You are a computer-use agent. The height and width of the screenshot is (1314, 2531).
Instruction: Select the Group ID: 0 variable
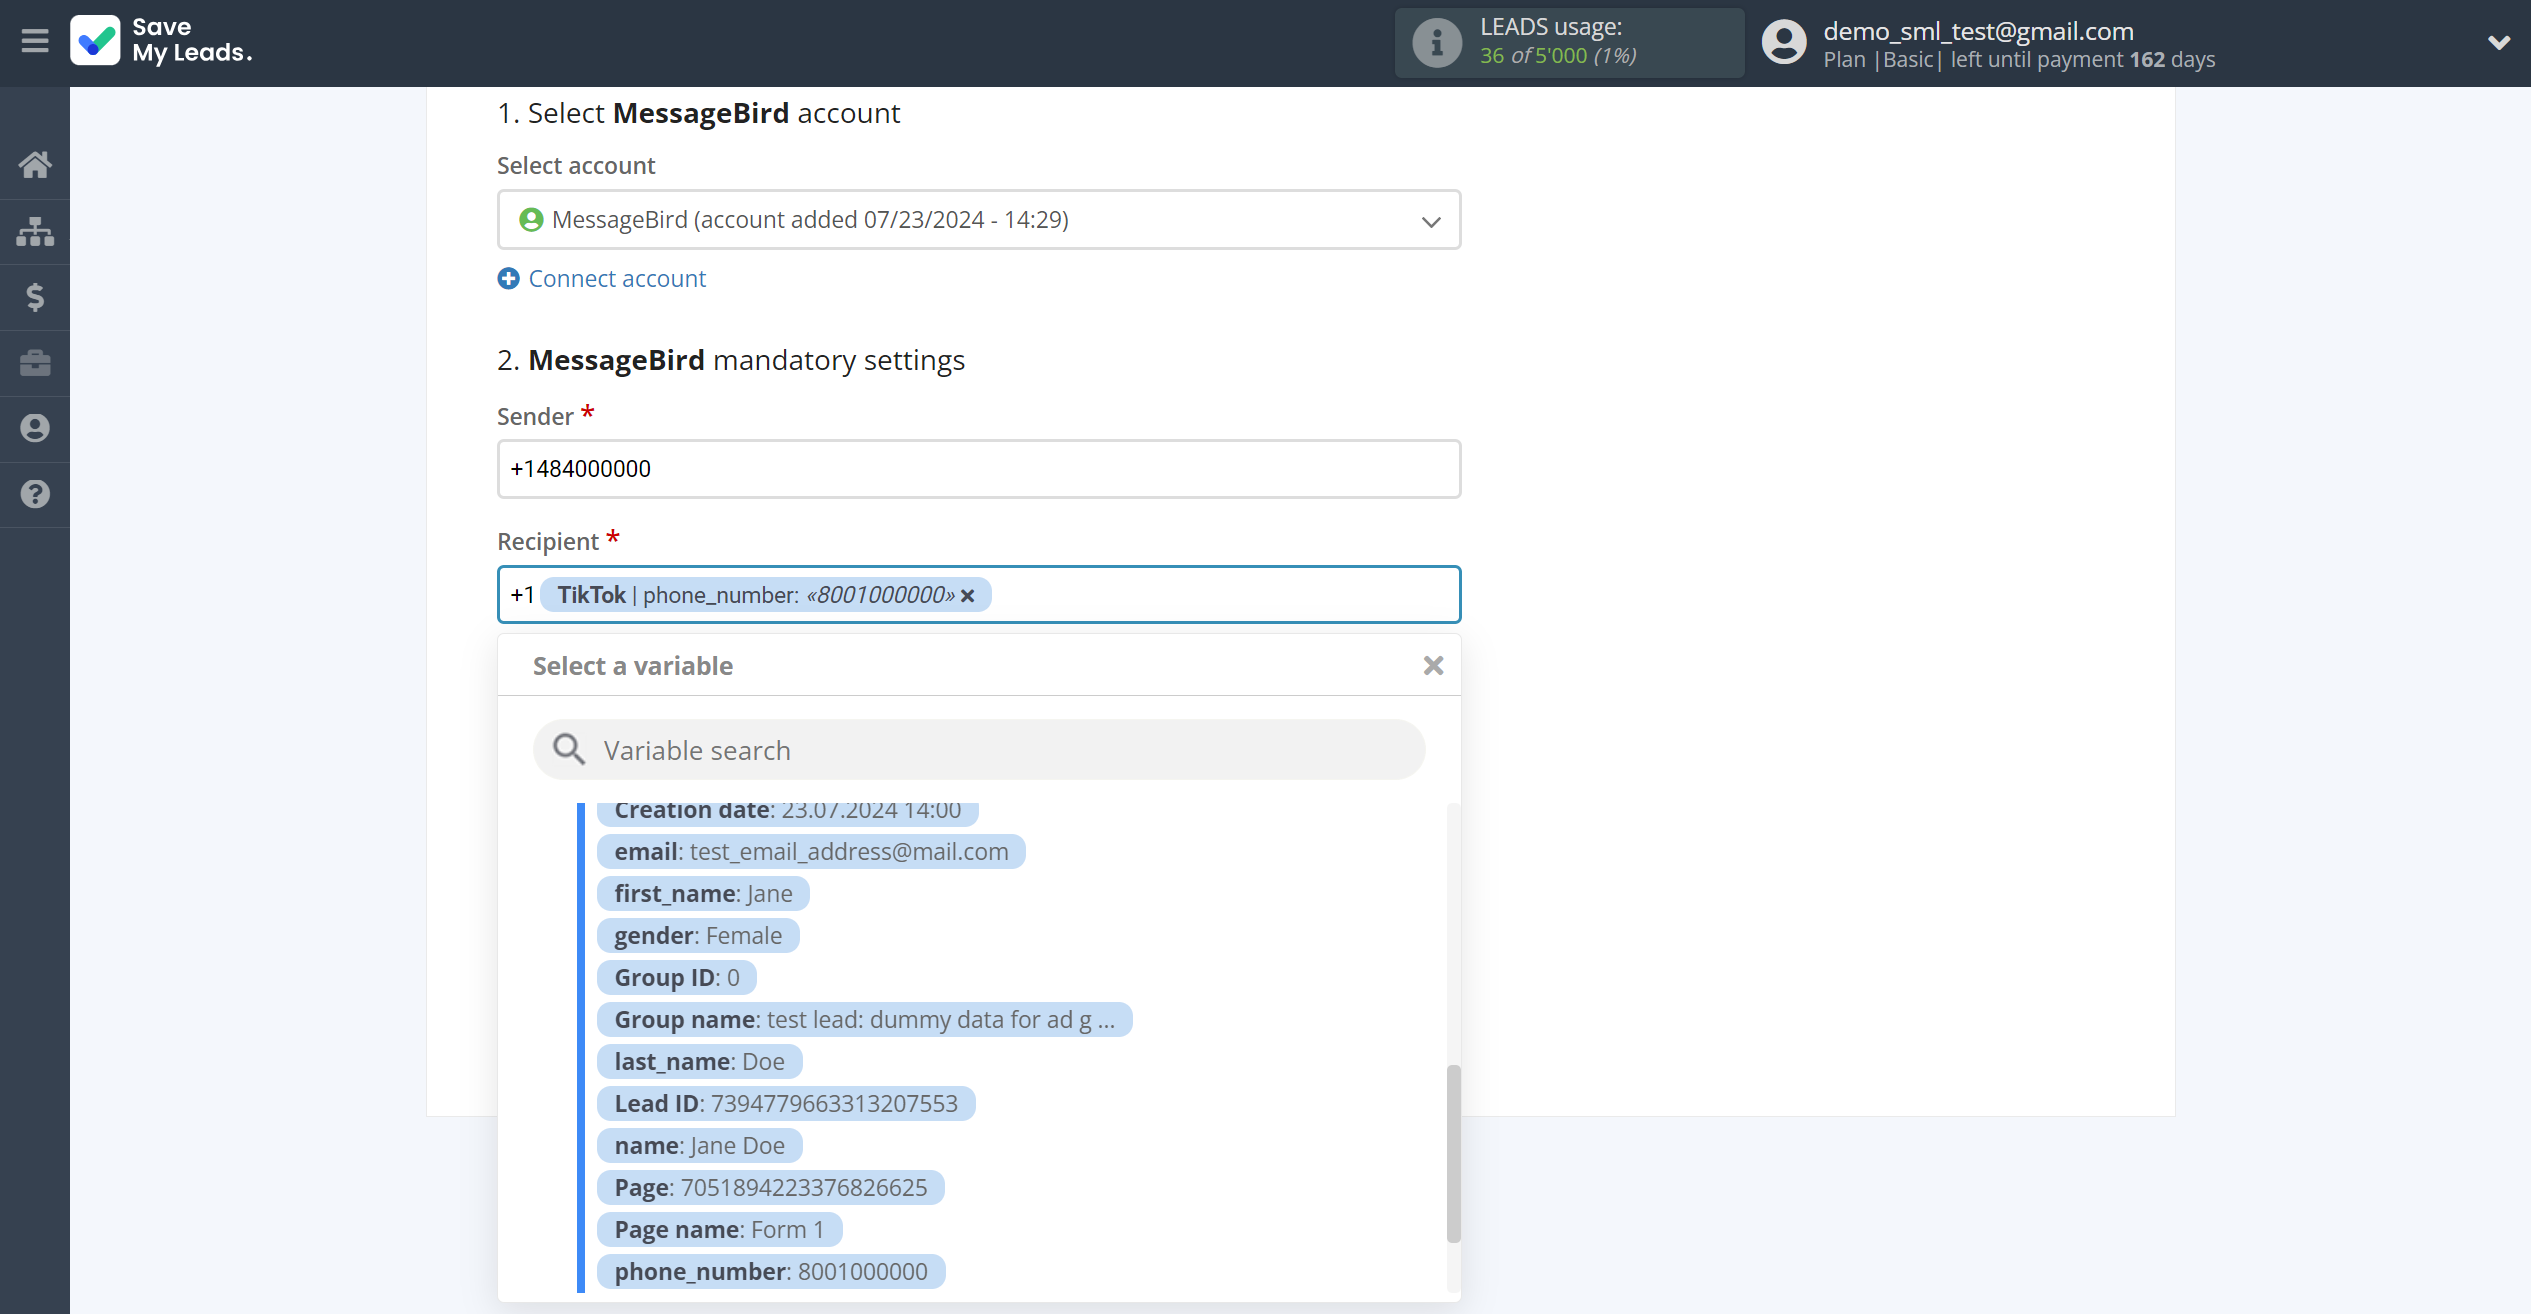(677, 978)
